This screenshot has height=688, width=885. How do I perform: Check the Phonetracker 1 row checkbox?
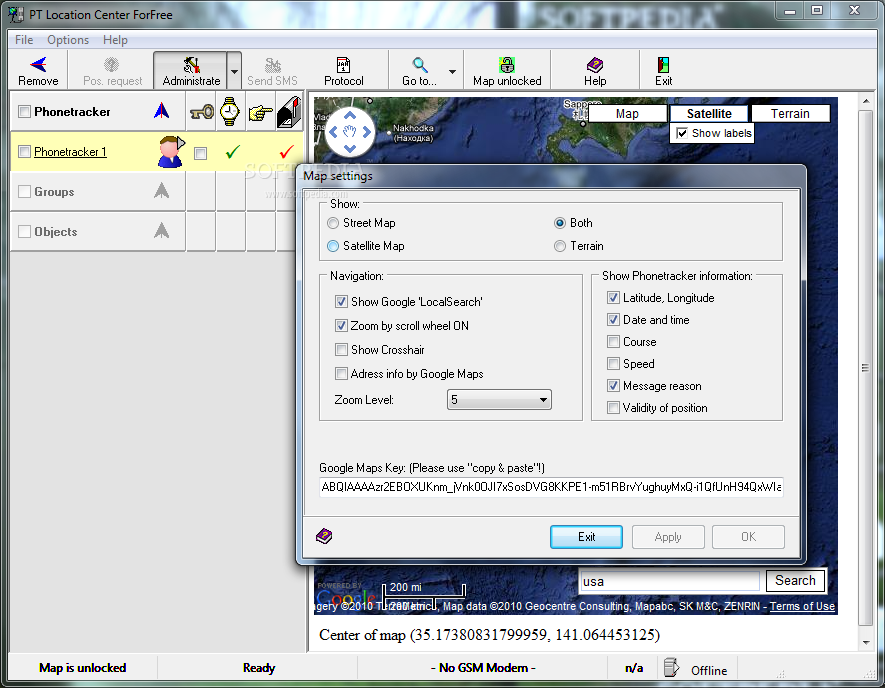[24, 151]
